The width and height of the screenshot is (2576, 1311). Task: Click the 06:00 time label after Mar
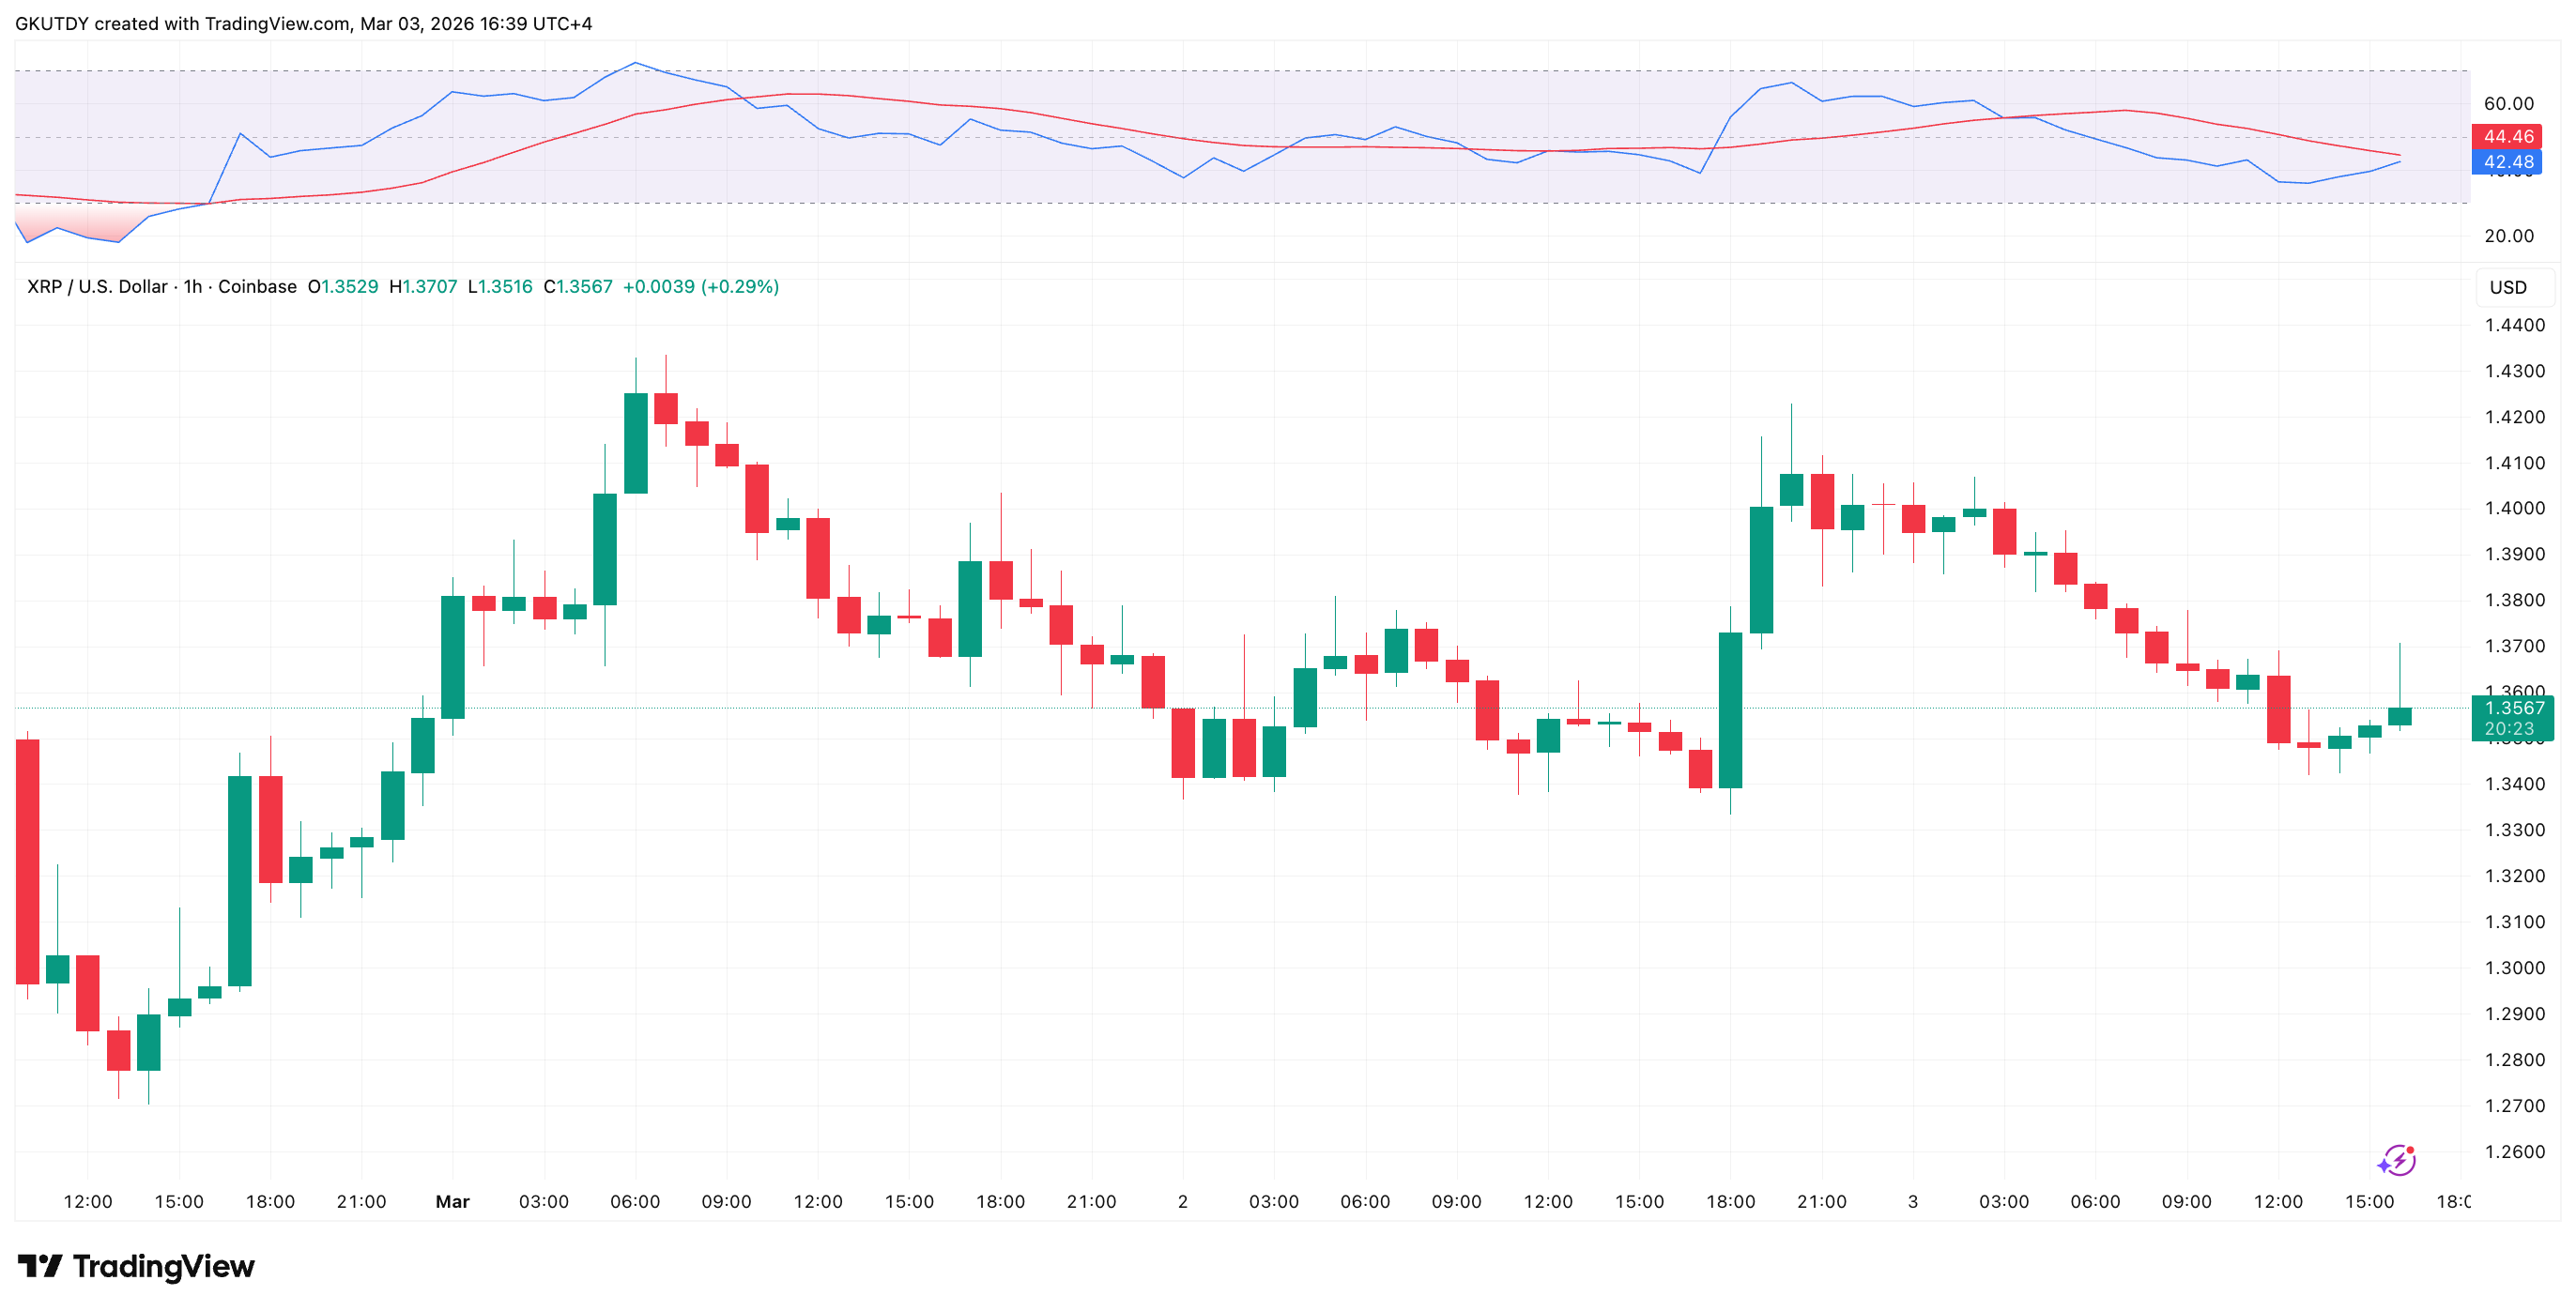click(x=635, y=1201)
